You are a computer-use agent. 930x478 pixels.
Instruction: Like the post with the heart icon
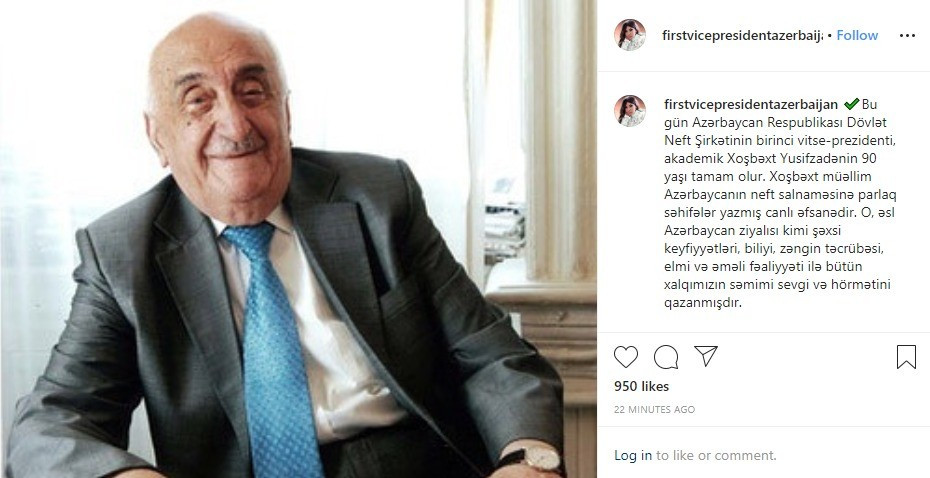click(x=626, y=357)
